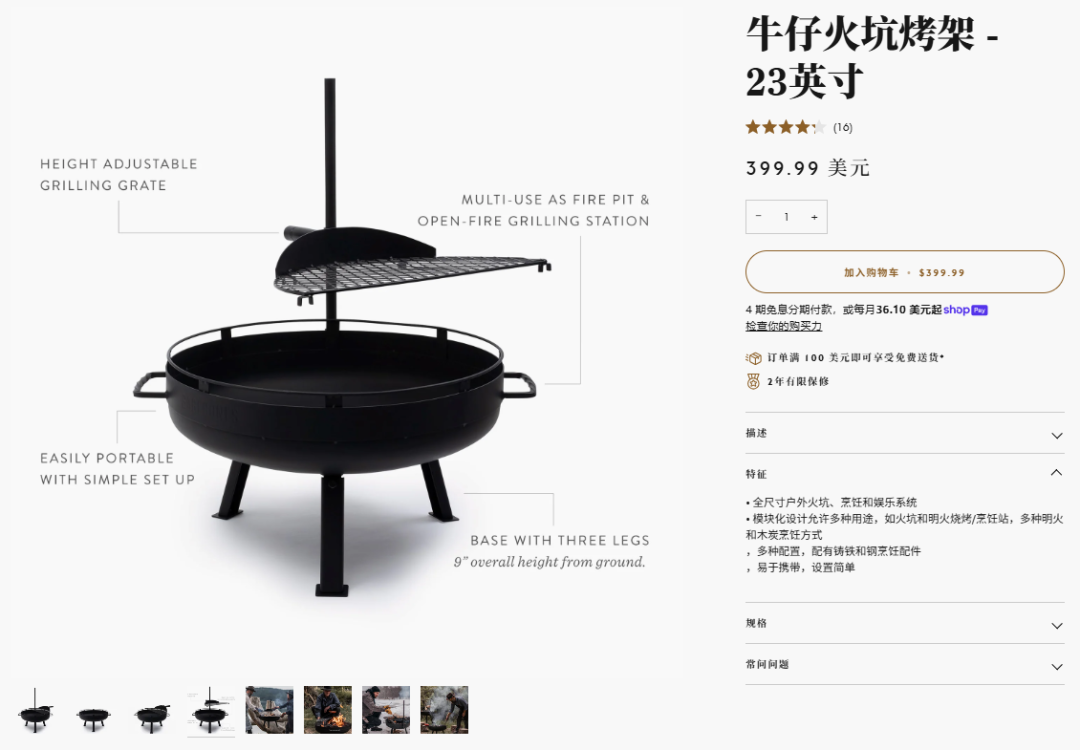The width and height of the screenshot is (1080, 750).
Task: Click the Shop Pay logo
Action: coord(966,310)
